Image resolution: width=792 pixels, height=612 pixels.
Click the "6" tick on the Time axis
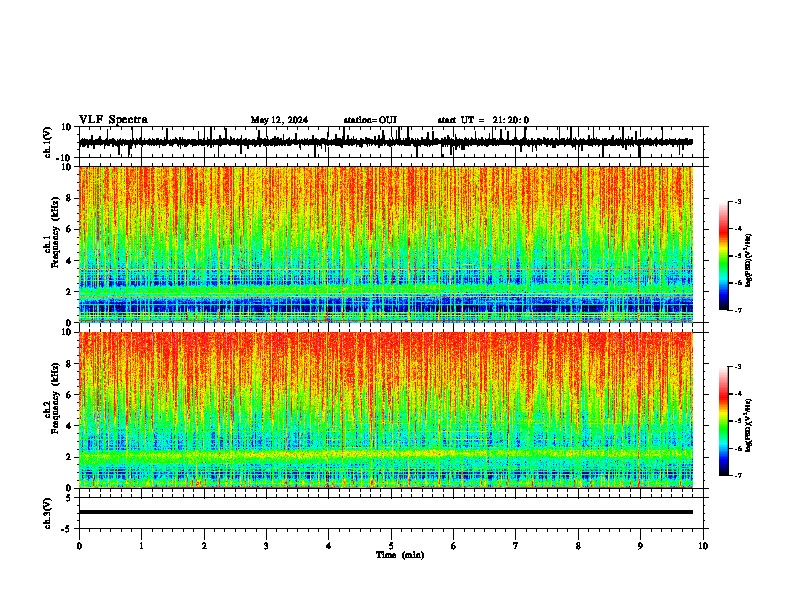tap(454, 546)
